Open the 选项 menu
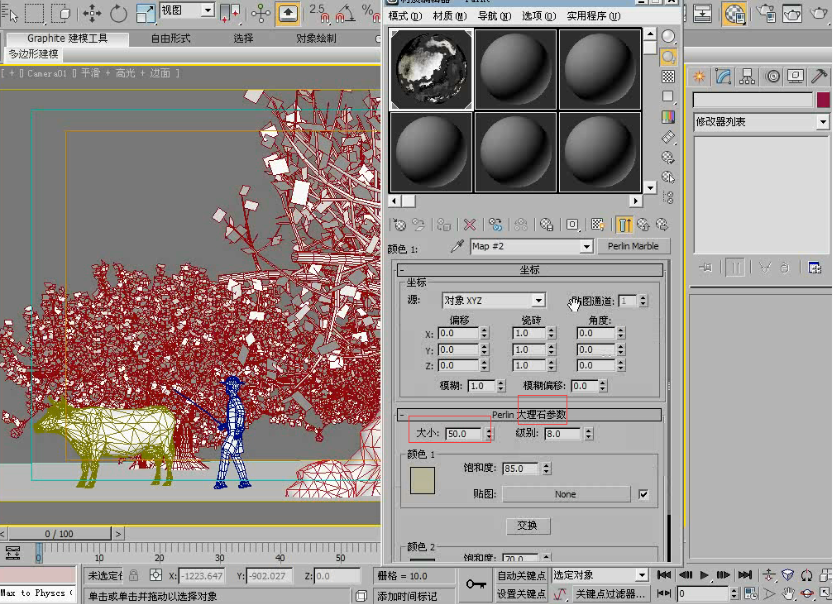 (539, 16)
